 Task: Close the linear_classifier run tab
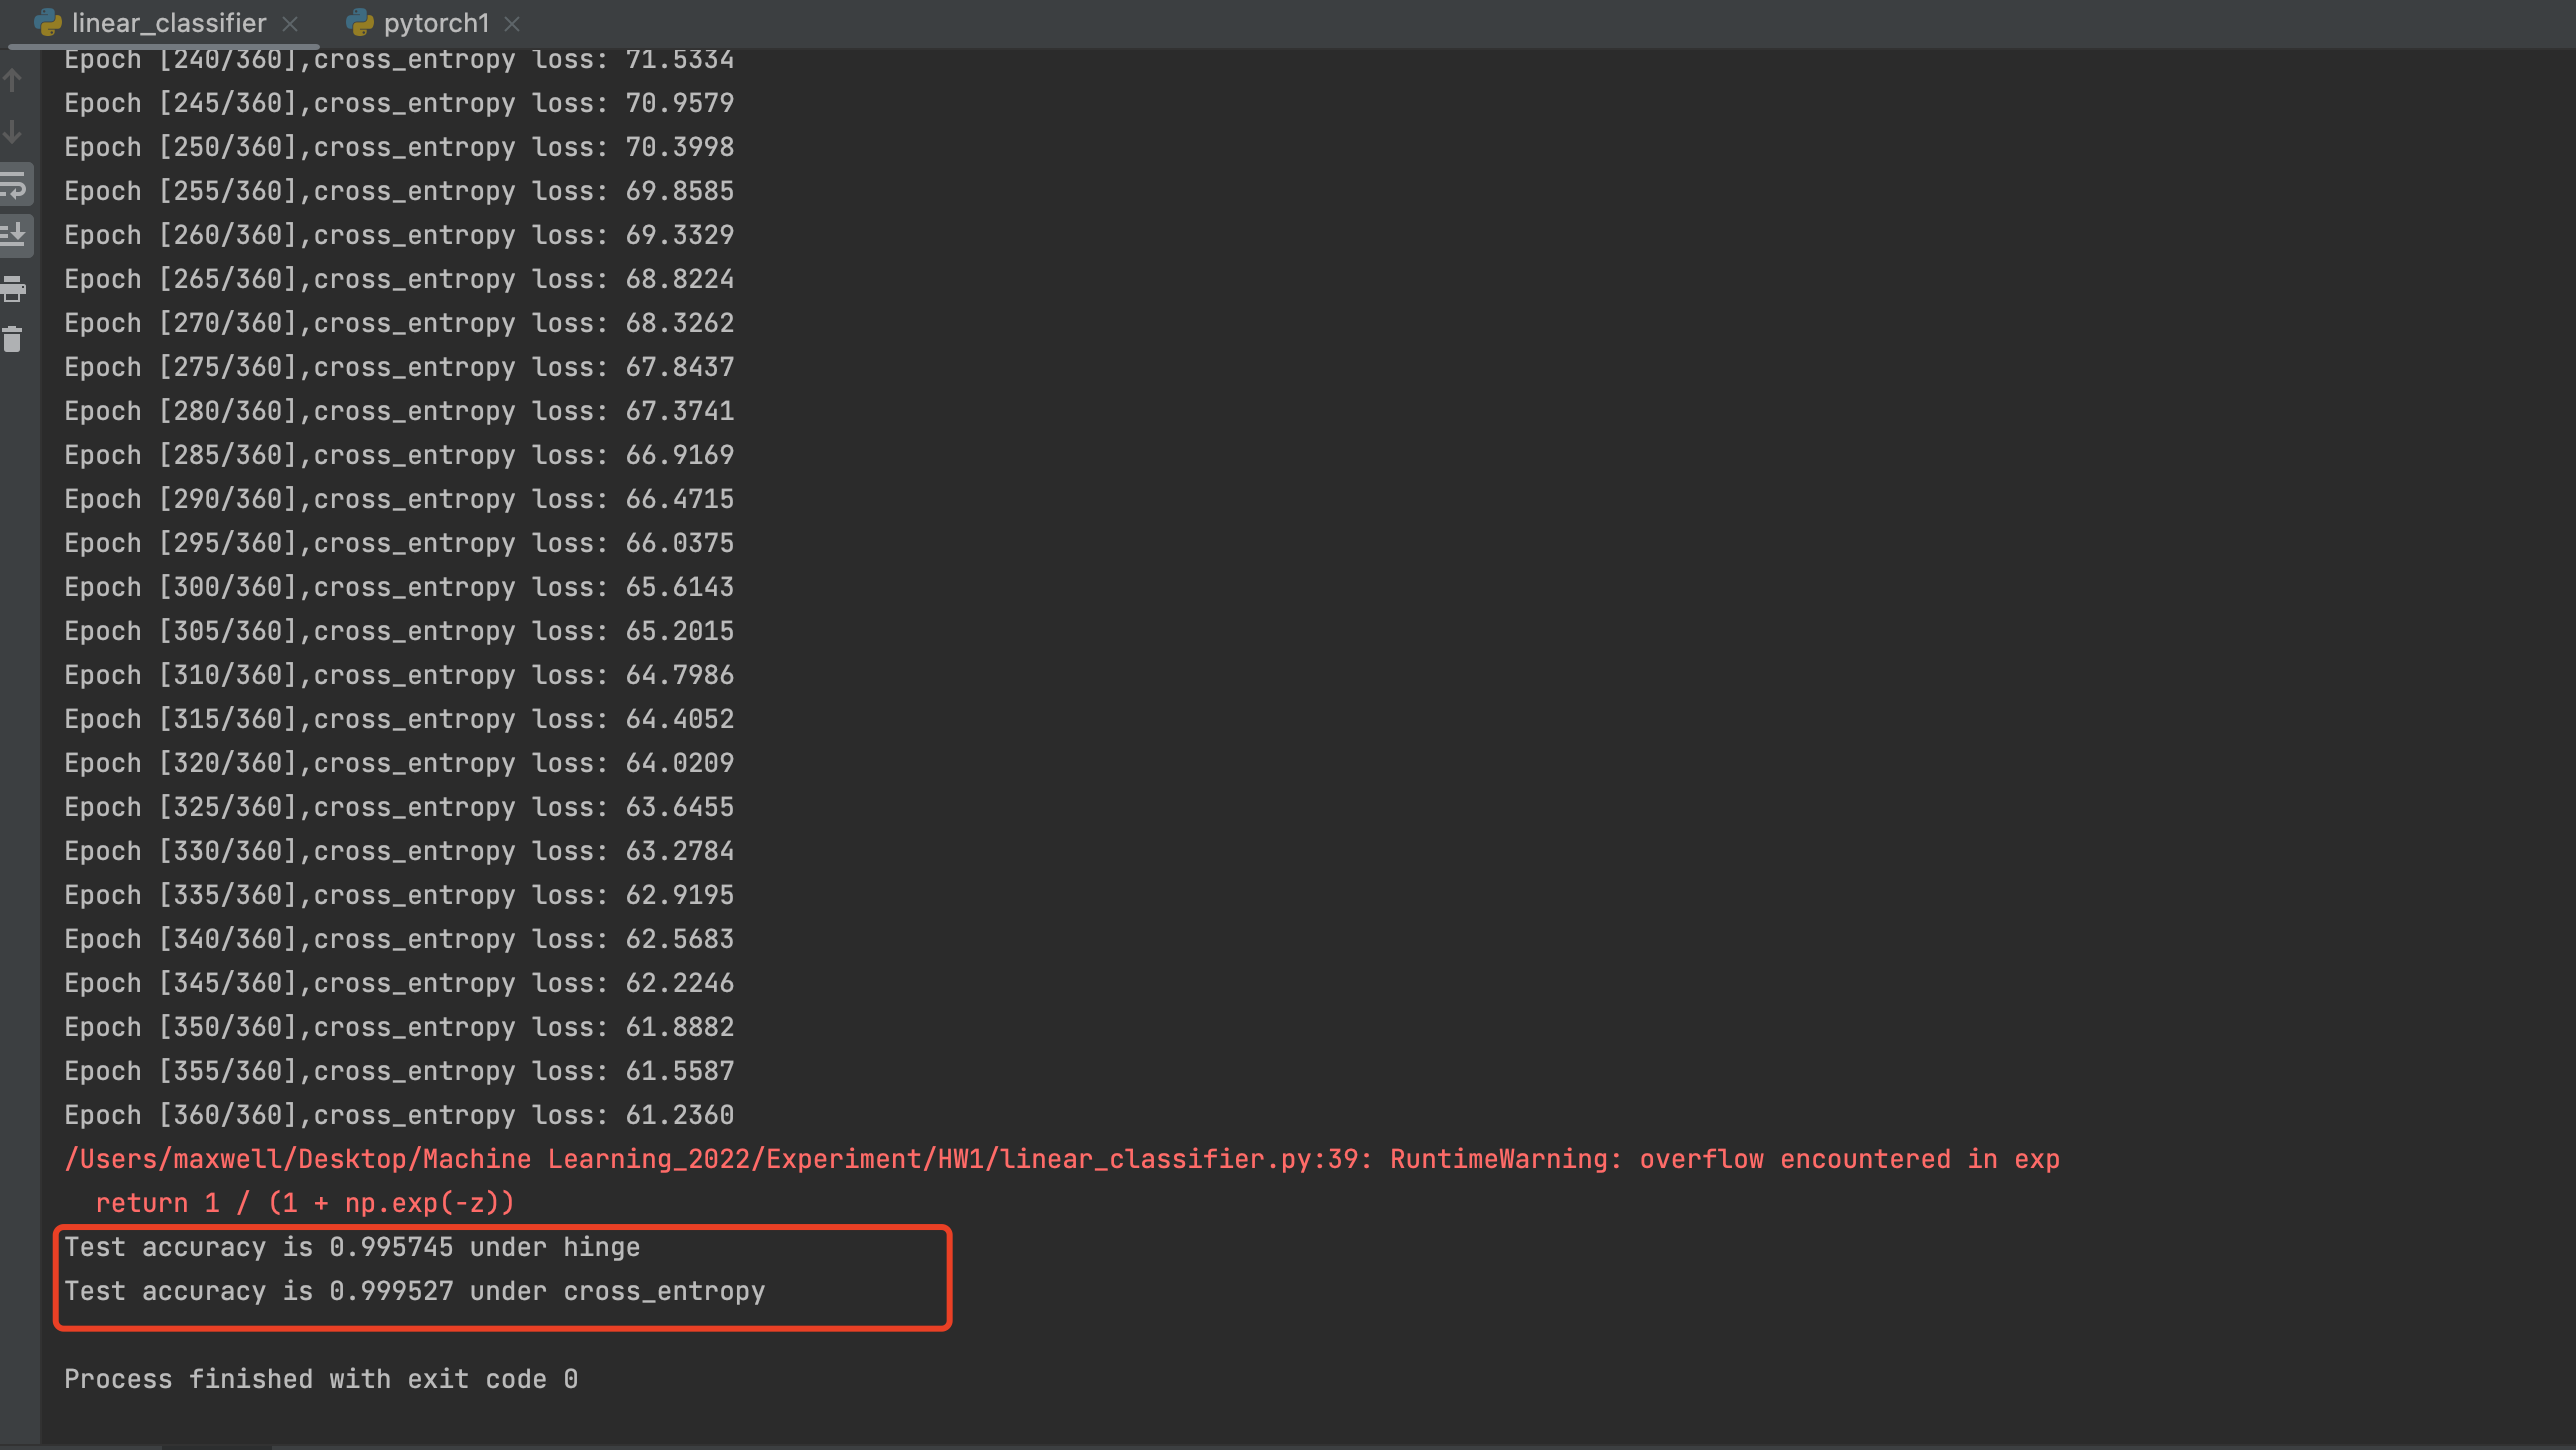pyautogui.click(x=290, y=24)
